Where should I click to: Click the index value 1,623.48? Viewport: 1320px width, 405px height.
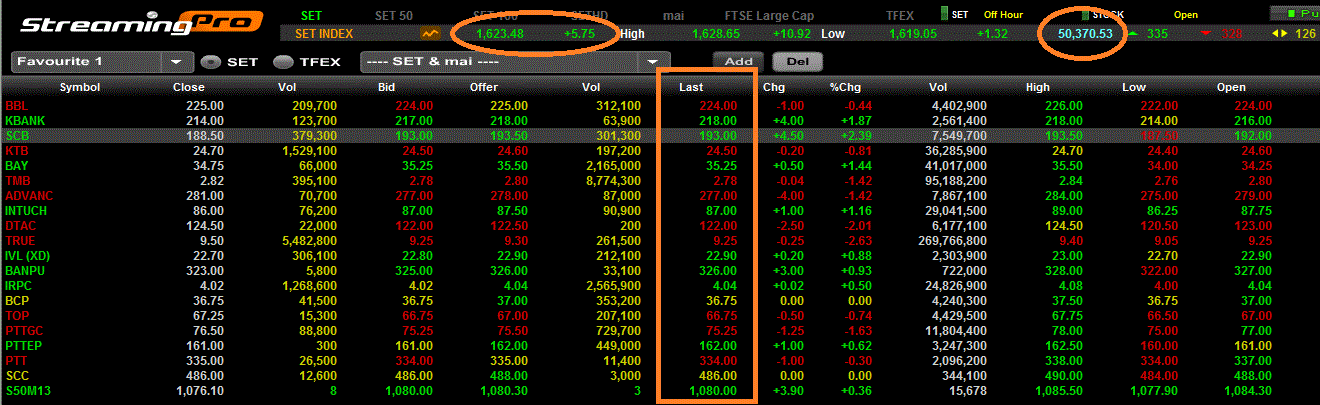[x=500, y=33]
